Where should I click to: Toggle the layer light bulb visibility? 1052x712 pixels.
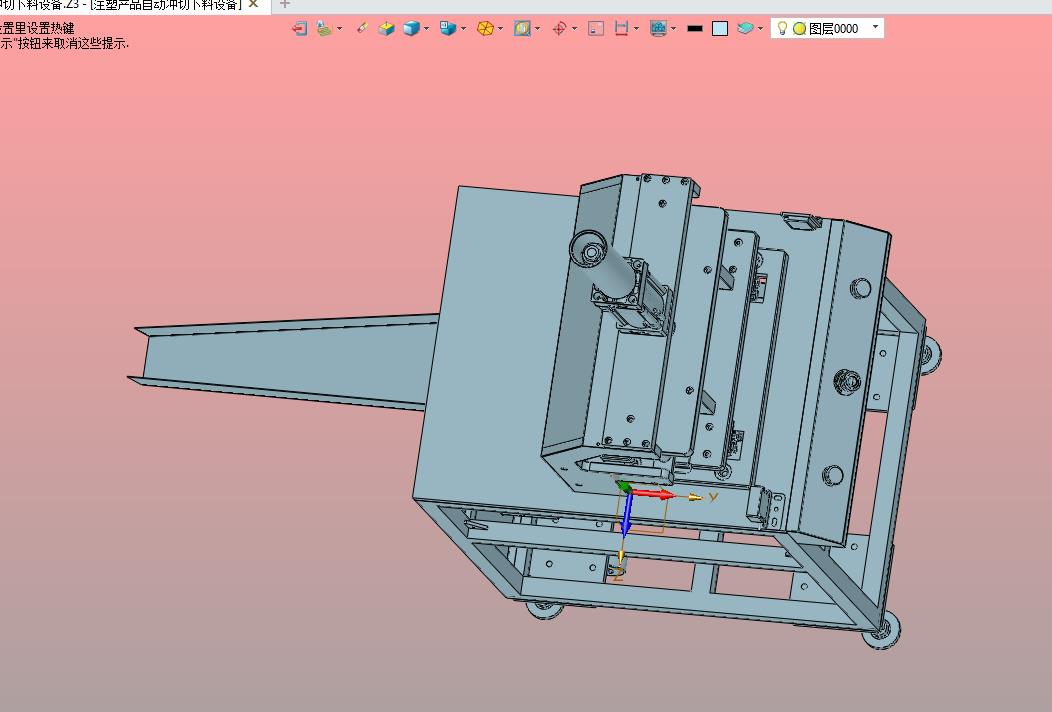[x=782, y=28]
